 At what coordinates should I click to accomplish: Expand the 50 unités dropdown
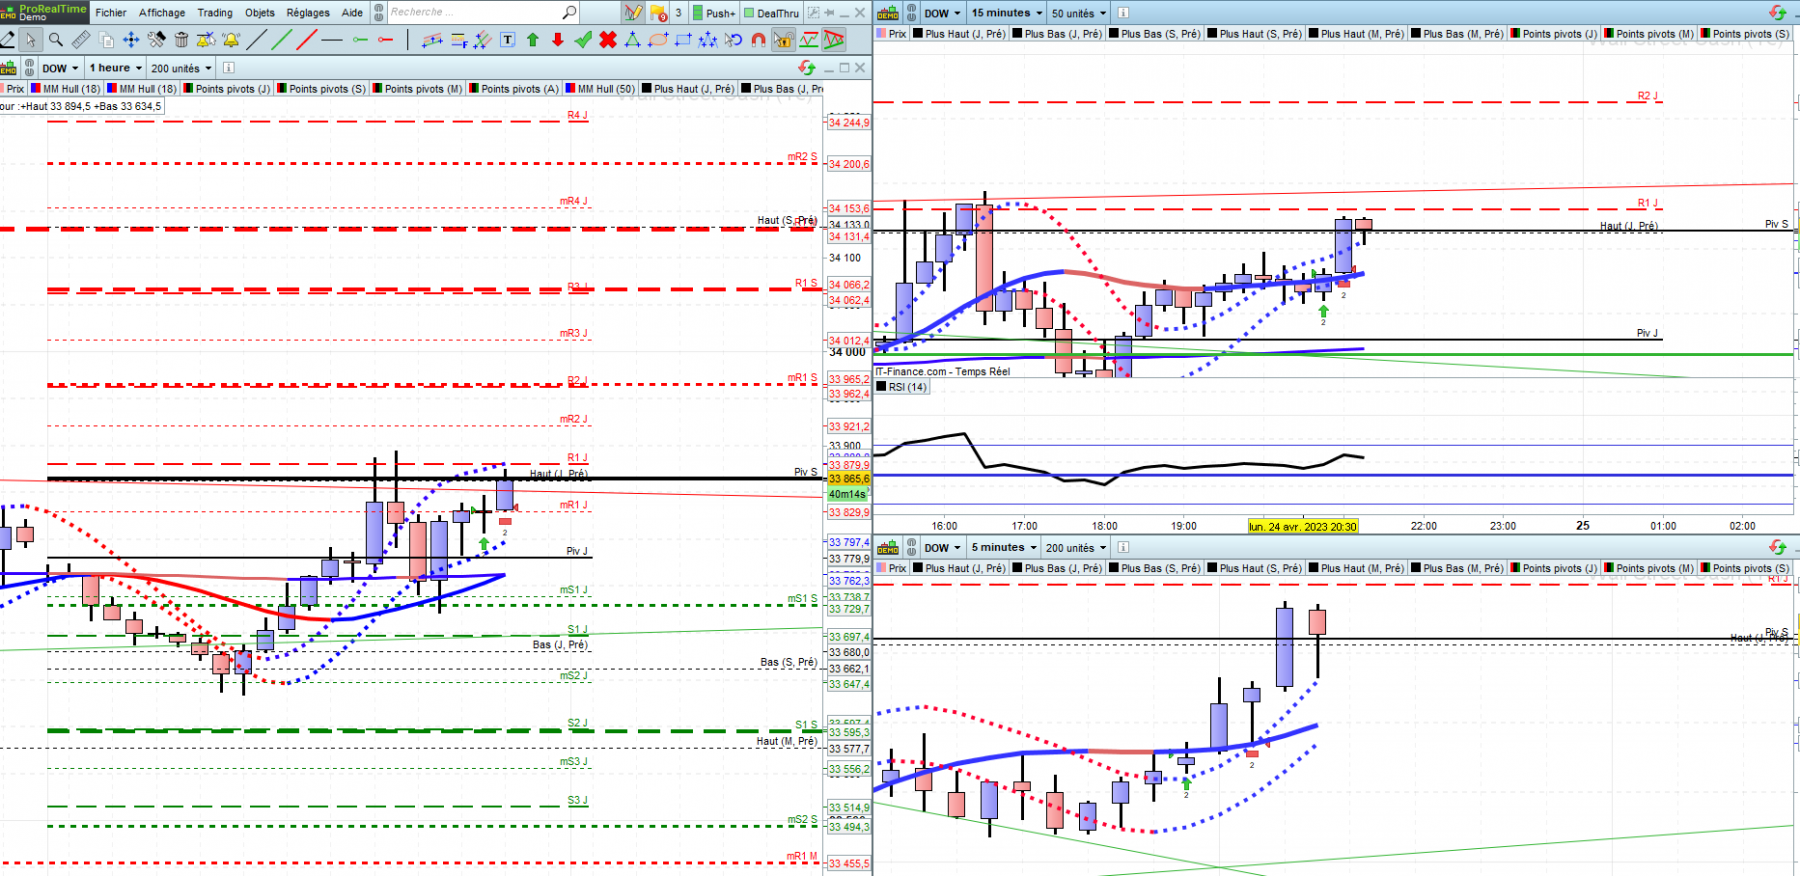coord(1079,13)
